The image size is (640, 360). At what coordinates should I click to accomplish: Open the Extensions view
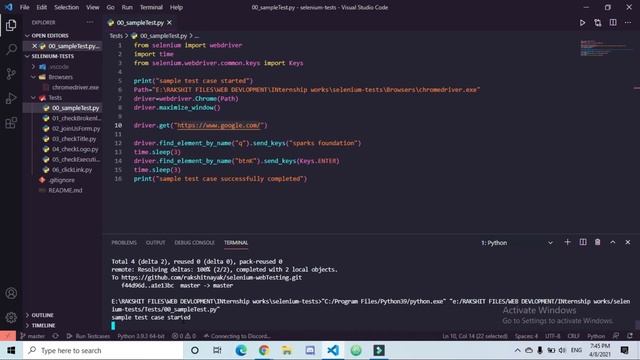pyautogui.click(x=11, y=123)
